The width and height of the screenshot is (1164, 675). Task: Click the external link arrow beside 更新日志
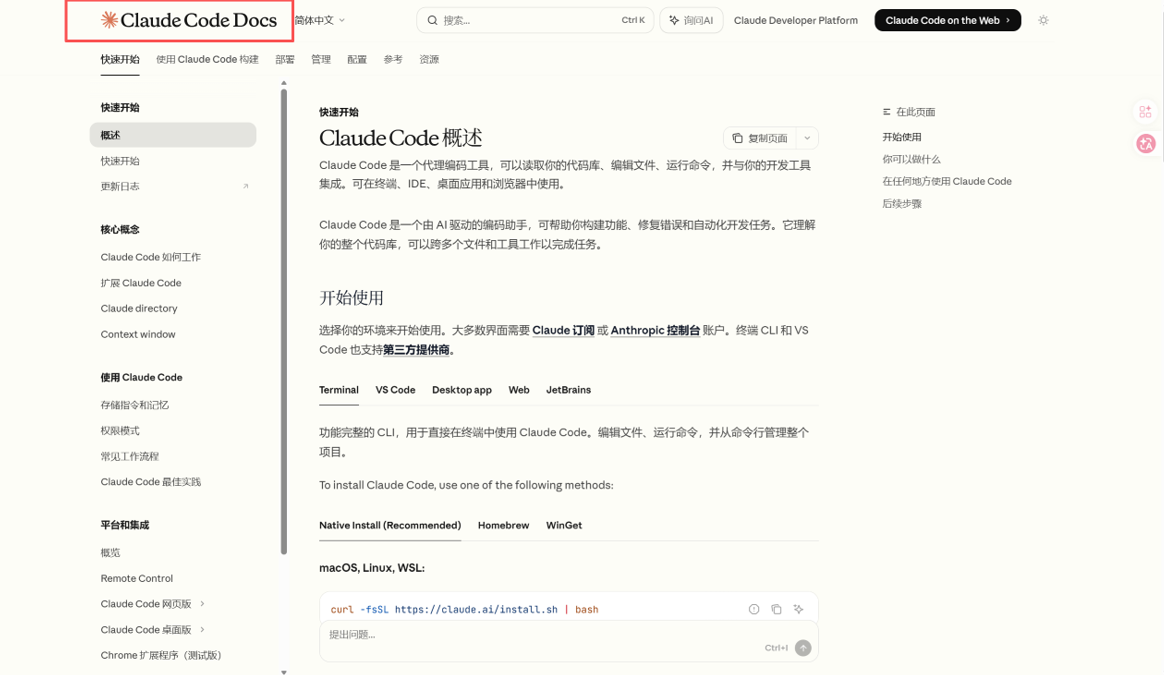click(x=246, y=186)
